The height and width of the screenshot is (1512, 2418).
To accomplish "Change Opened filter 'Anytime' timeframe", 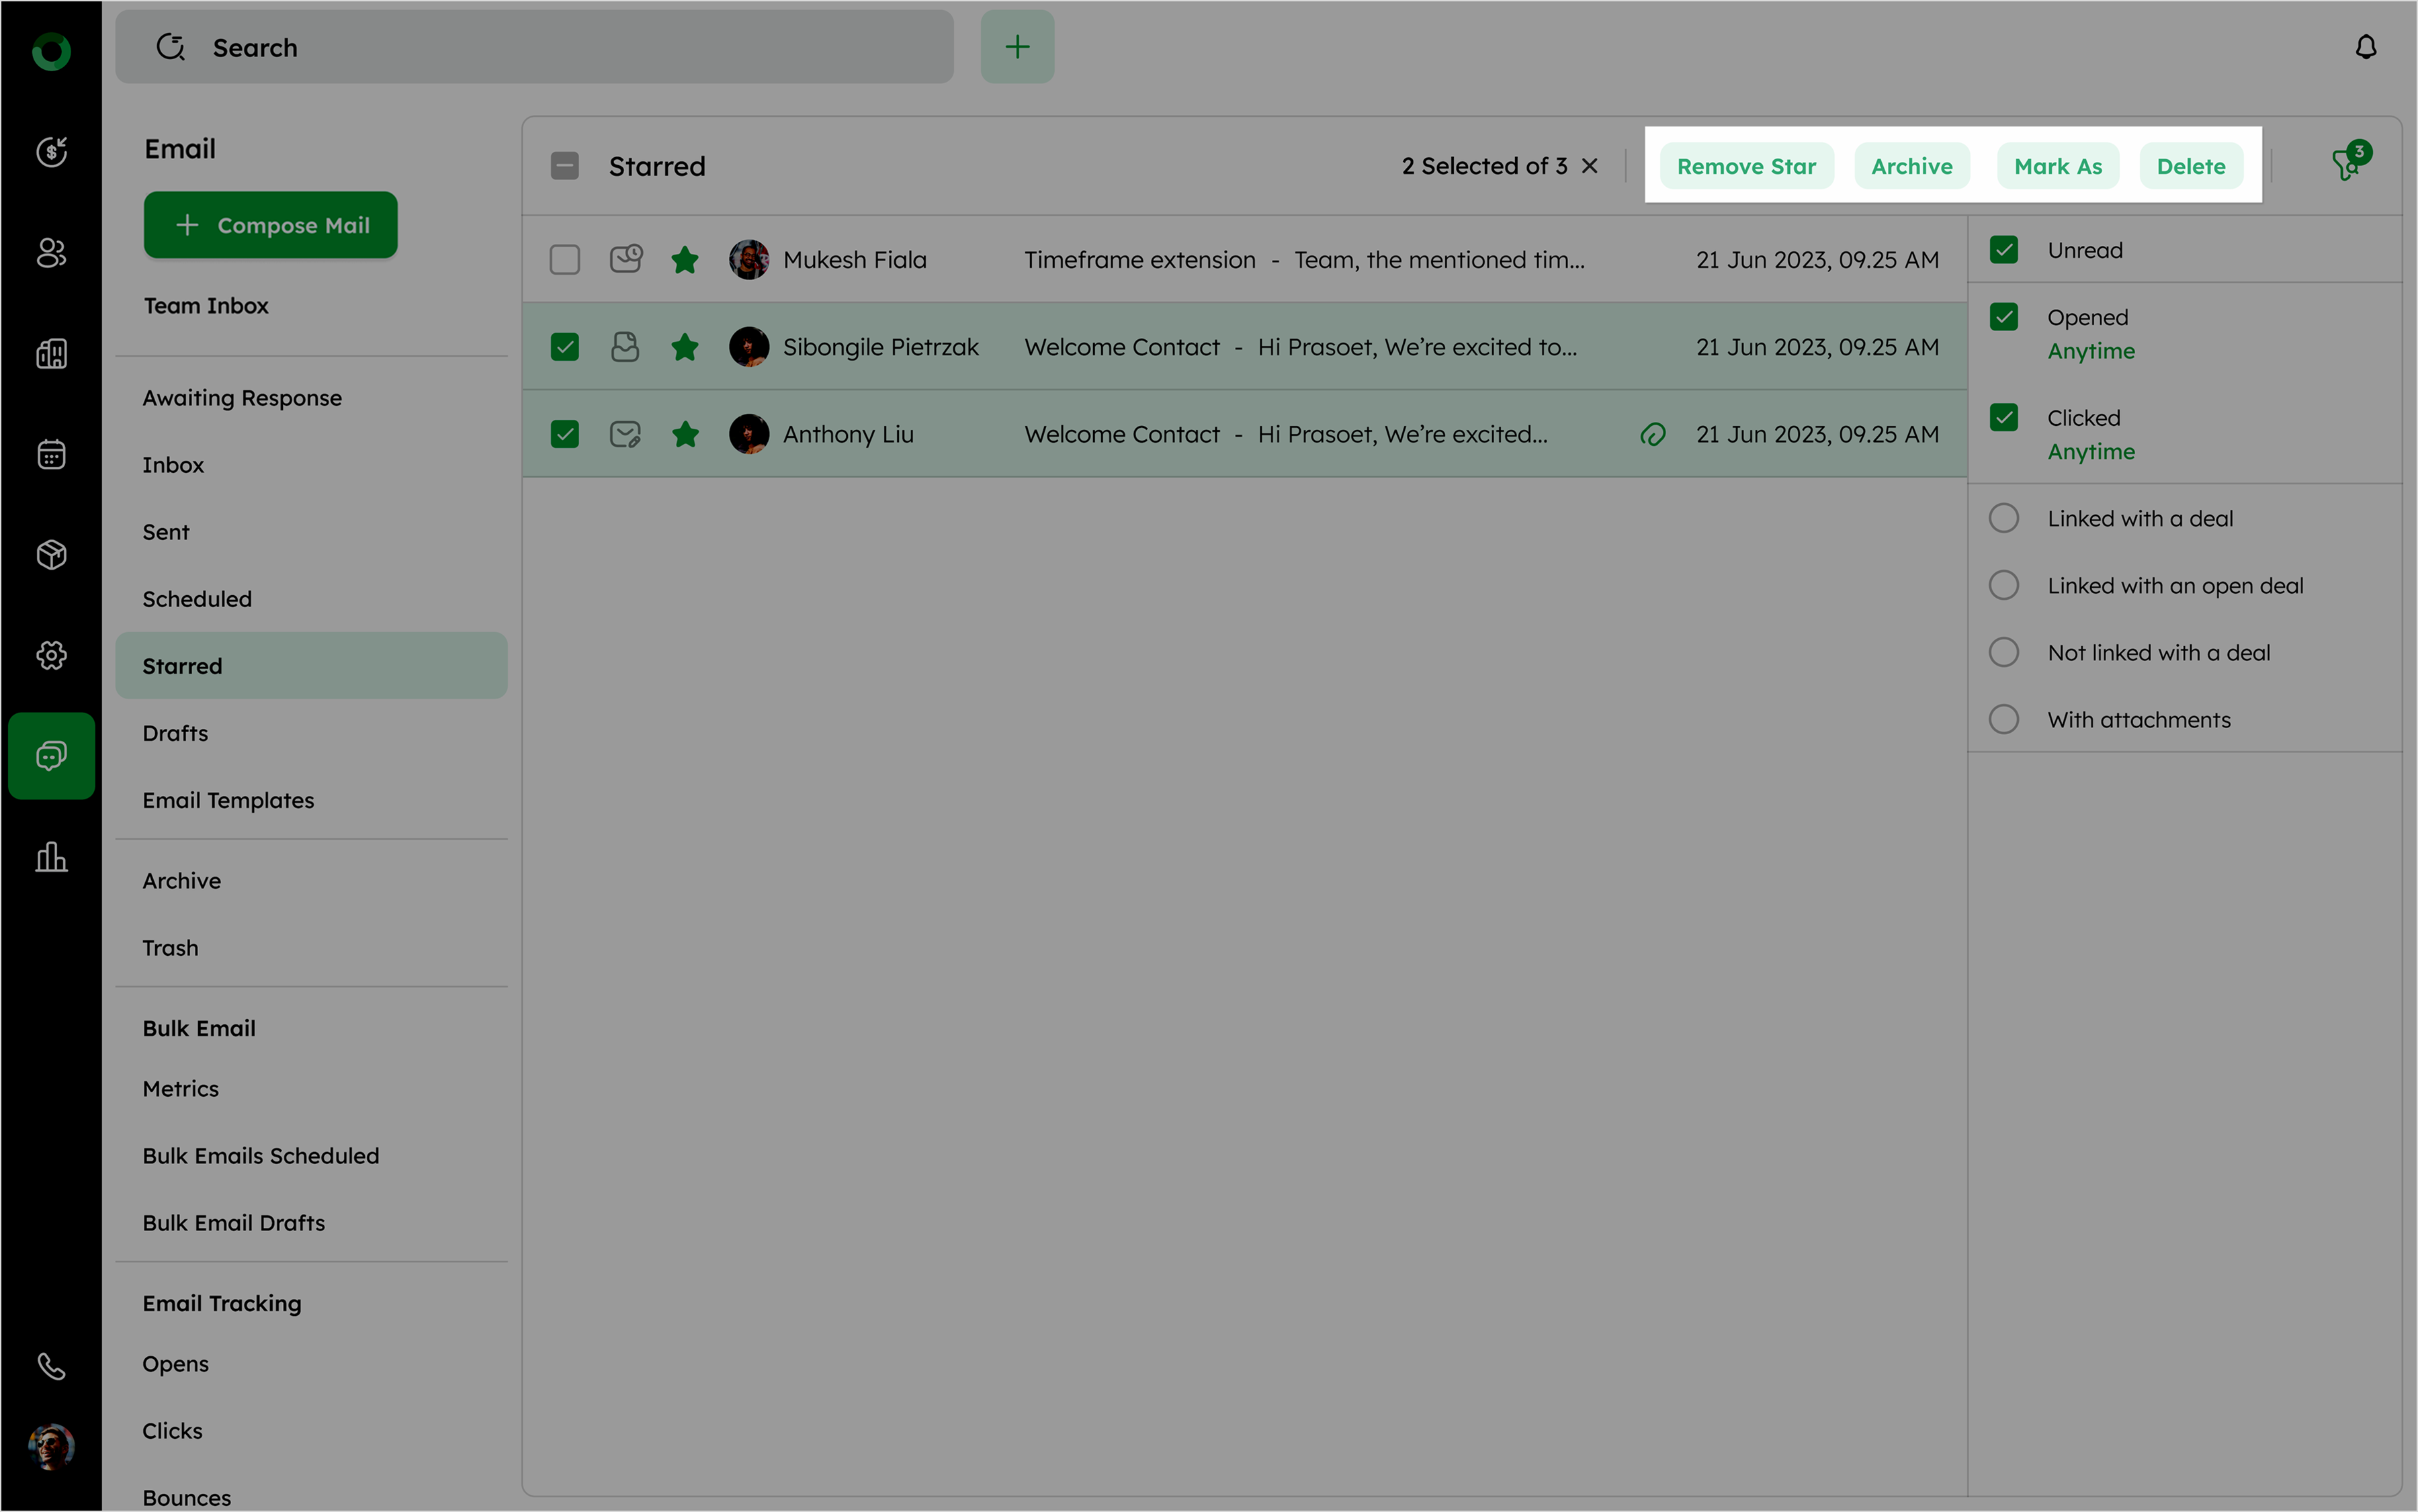I will [2091, 351].
